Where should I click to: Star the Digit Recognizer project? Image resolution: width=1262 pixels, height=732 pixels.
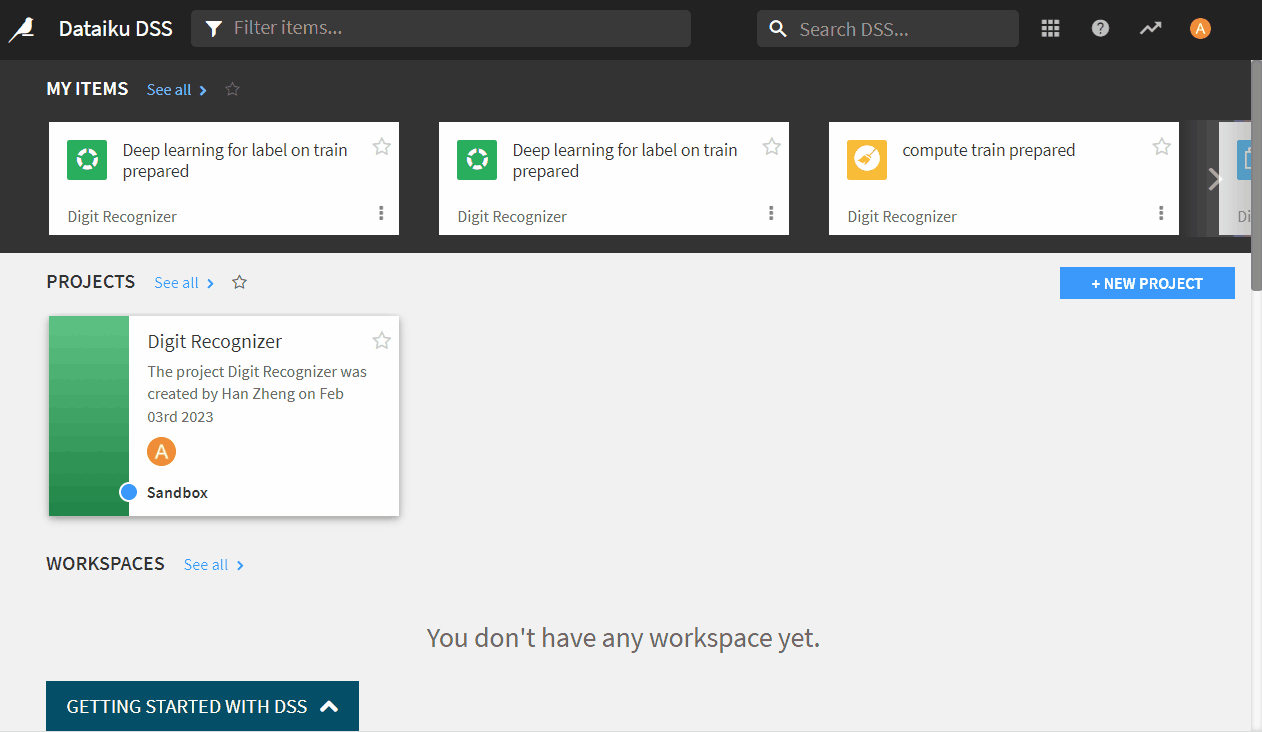tap(381, 341)
